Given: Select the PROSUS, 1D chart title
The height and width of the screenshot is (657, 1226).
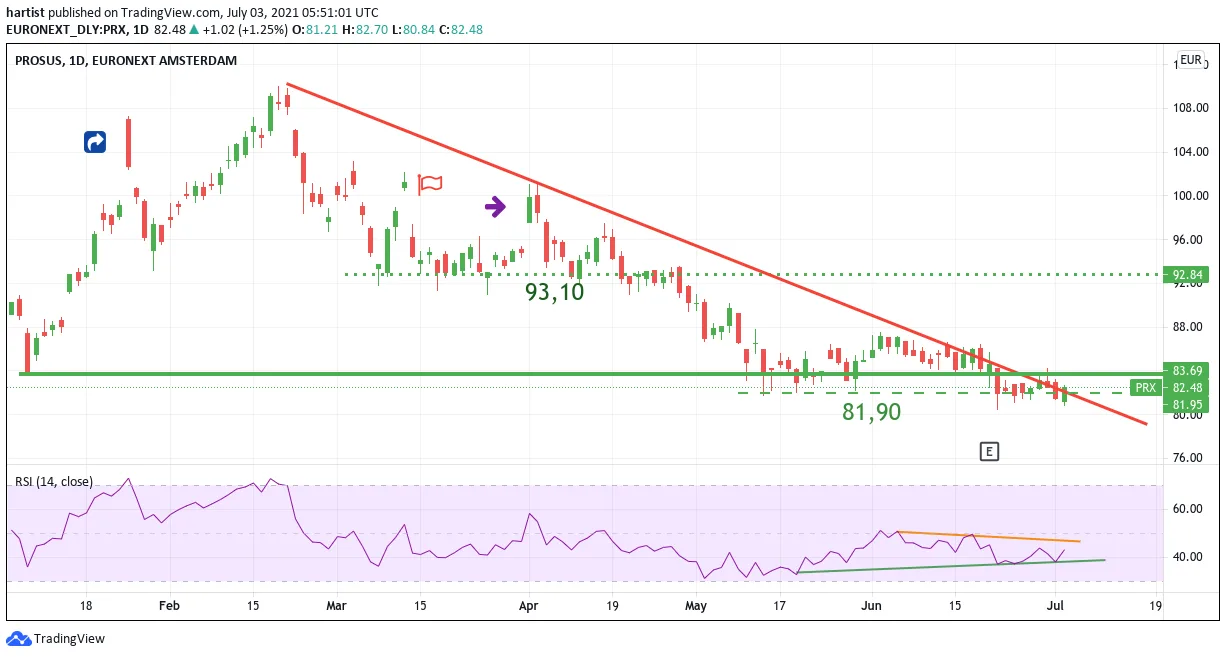Looking at the screenshot, I should [x=126, y=60].
